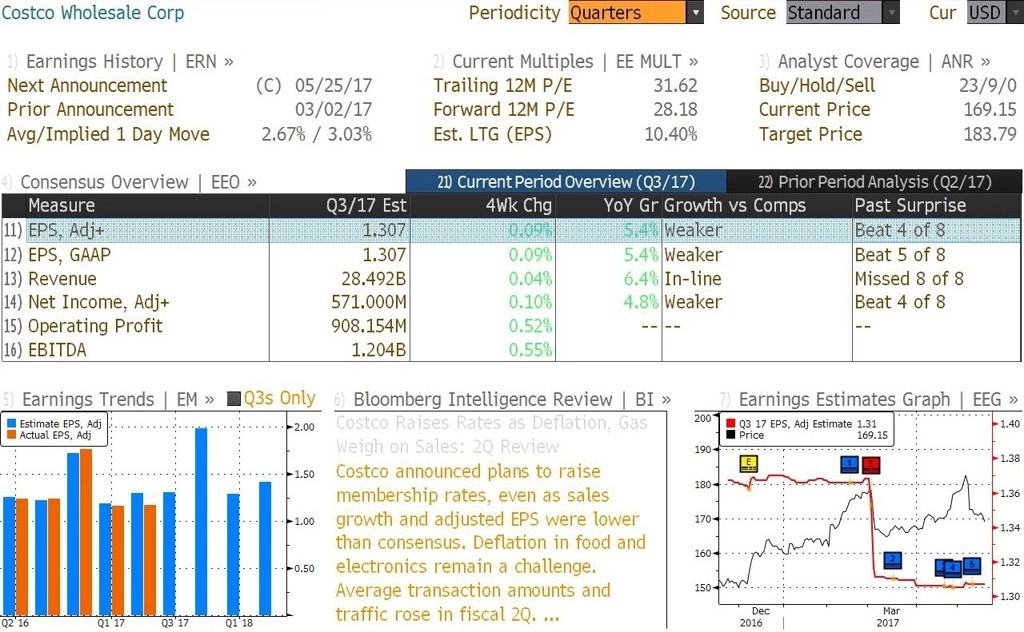
Task: Toggle the Q3s Only checkbox
Action: point(234,398)
